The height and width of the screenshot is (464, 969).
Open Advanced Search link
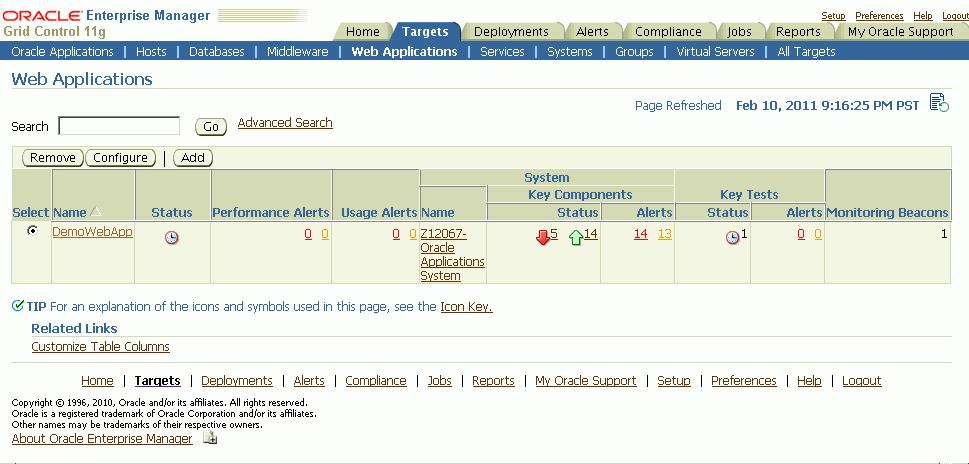point(285,122)
